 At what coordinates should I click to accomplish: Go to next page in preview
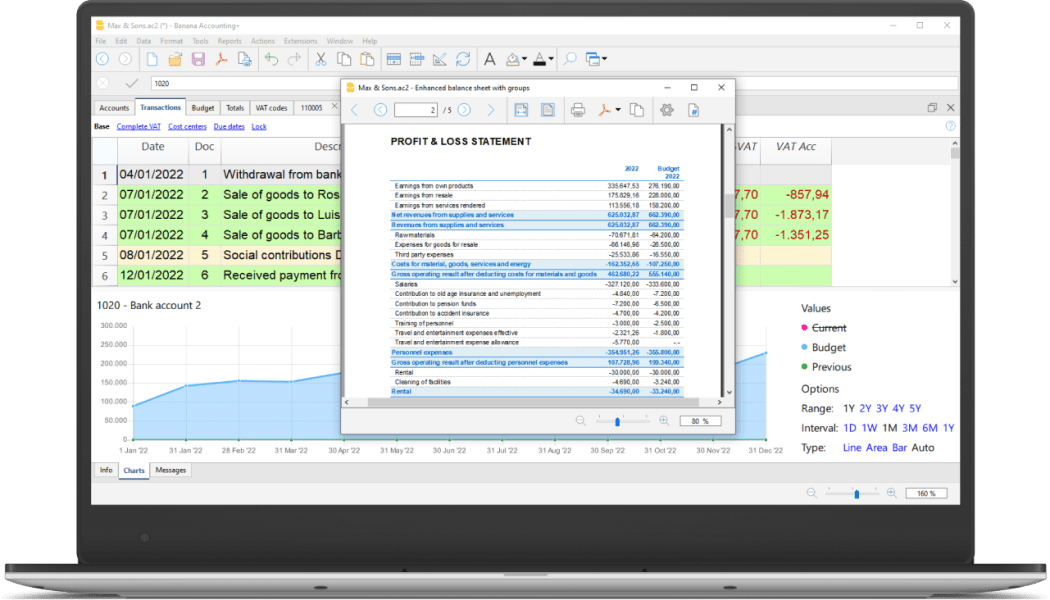(x=464, y=110)
